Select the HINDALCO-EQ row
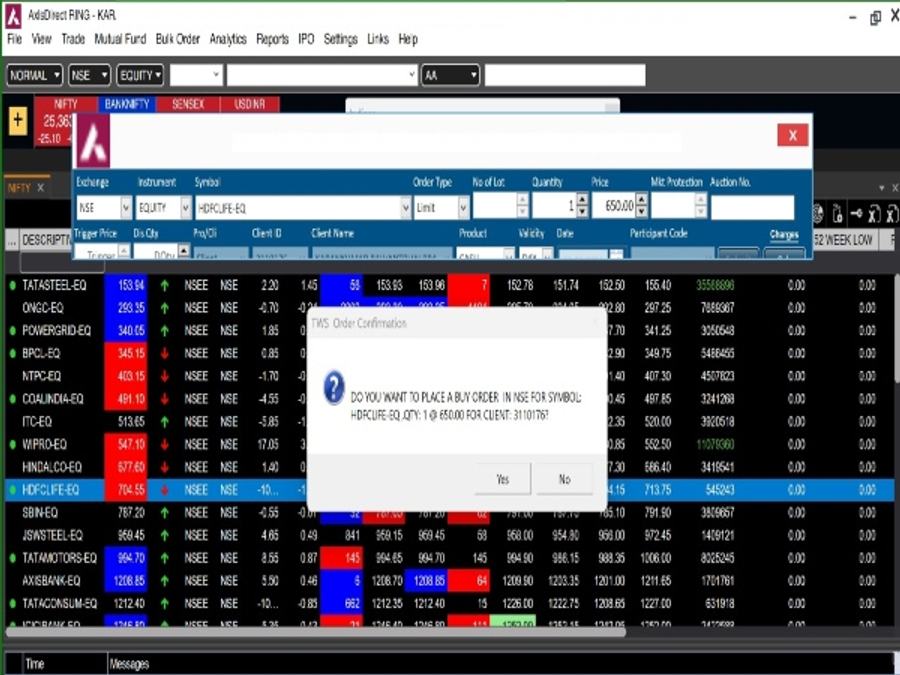 click(450, 467)
